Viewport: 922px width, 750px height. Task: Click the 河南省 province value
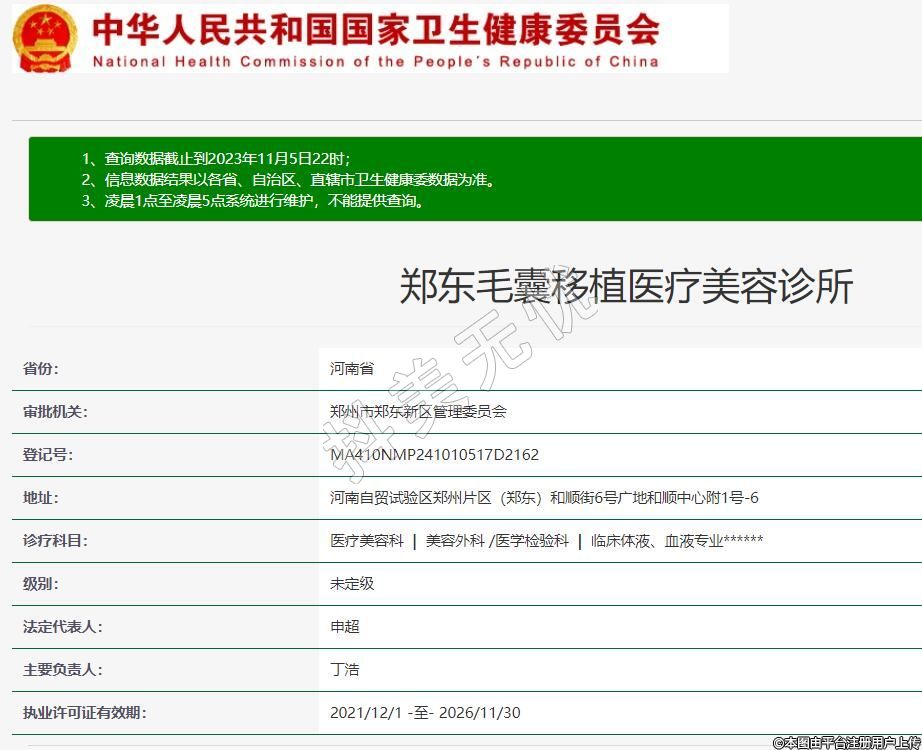coord(352,369)
